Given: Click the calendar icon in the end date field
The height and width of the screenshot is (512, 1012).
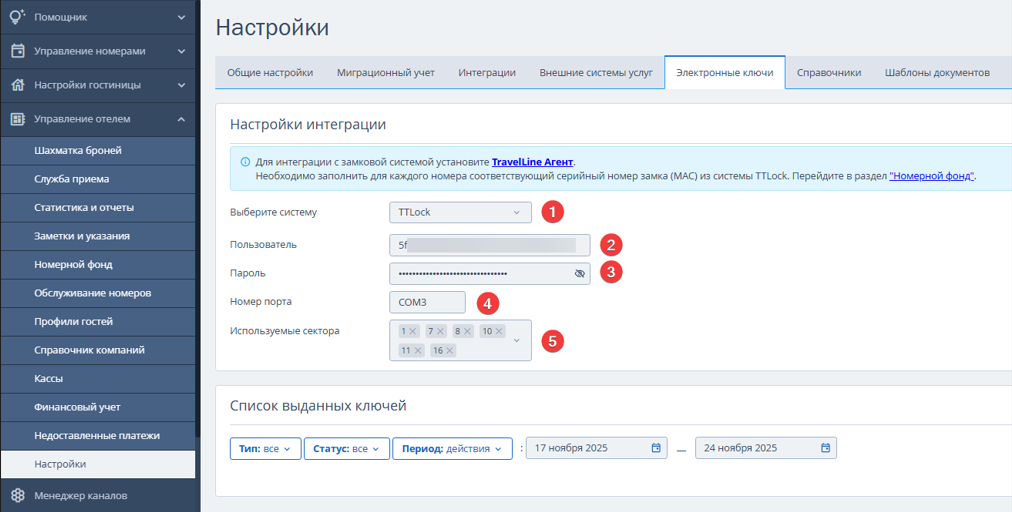Looking at the screenshot, I should (825, 448).
